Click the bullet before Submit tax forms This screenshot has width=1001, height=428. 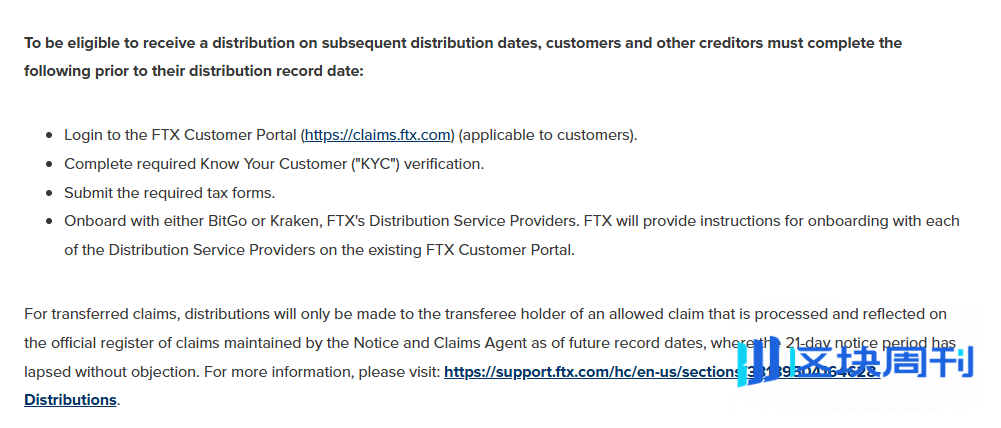[x=49, y=193]
